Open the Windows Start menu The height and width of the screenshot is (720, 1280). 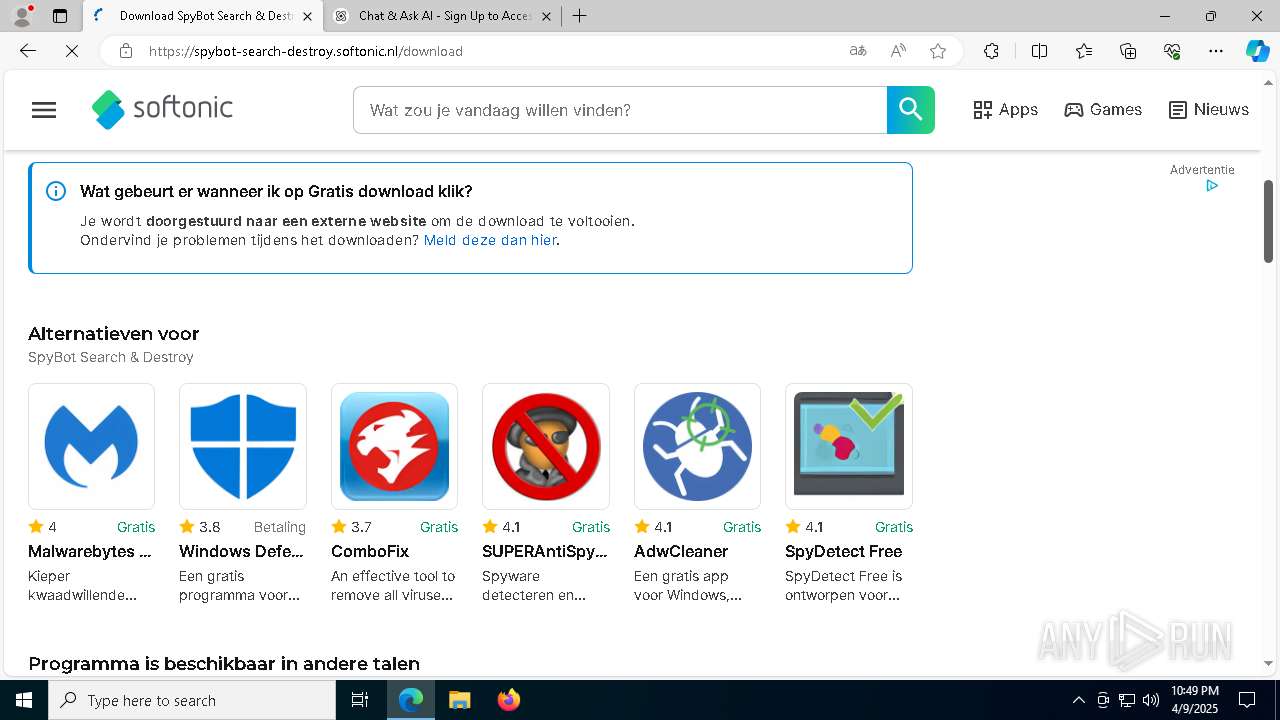point(24,700)
